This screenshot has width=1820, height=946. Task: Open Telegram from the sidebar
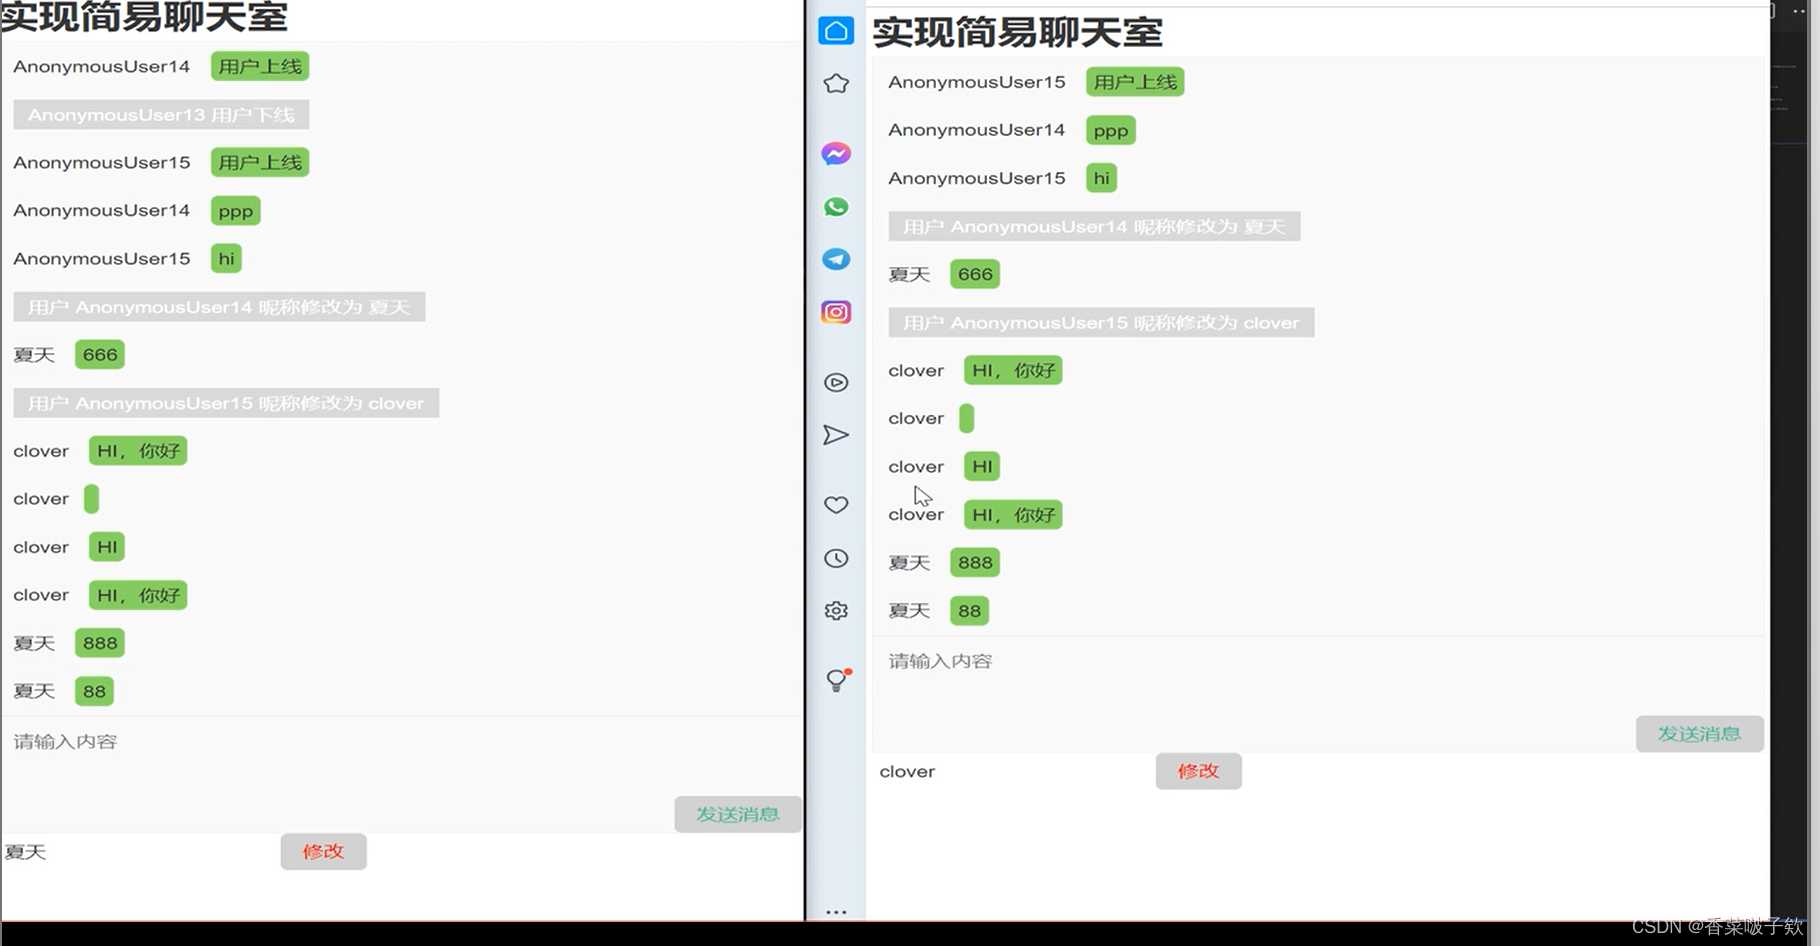836,259
